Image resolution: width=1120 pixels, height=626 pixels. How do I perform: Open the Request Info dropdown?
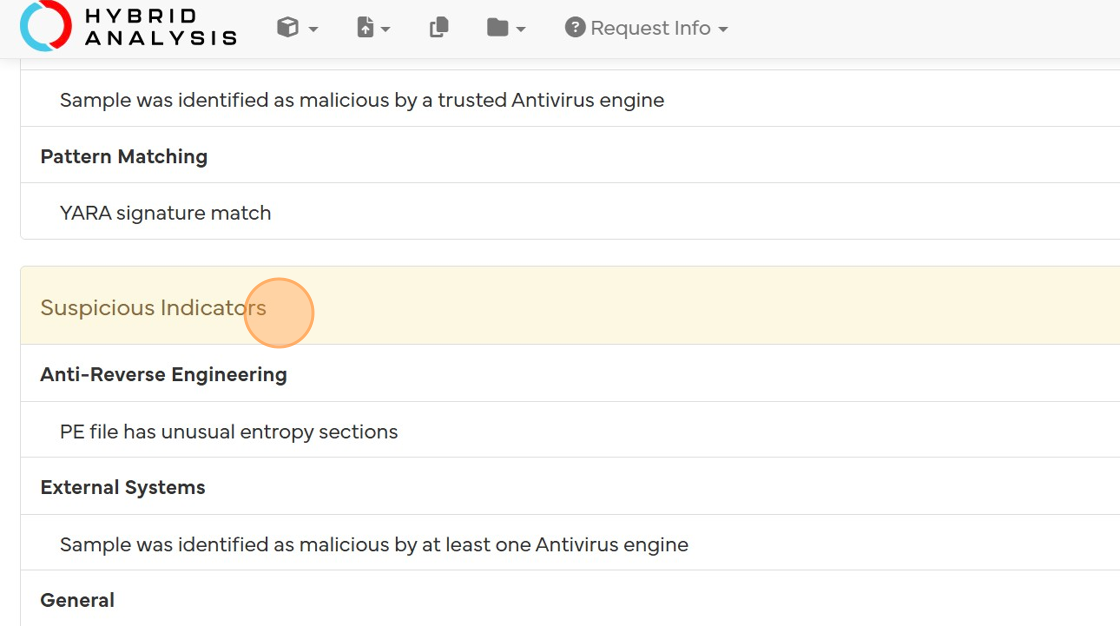pyautogui.click(x=722, y=28)
